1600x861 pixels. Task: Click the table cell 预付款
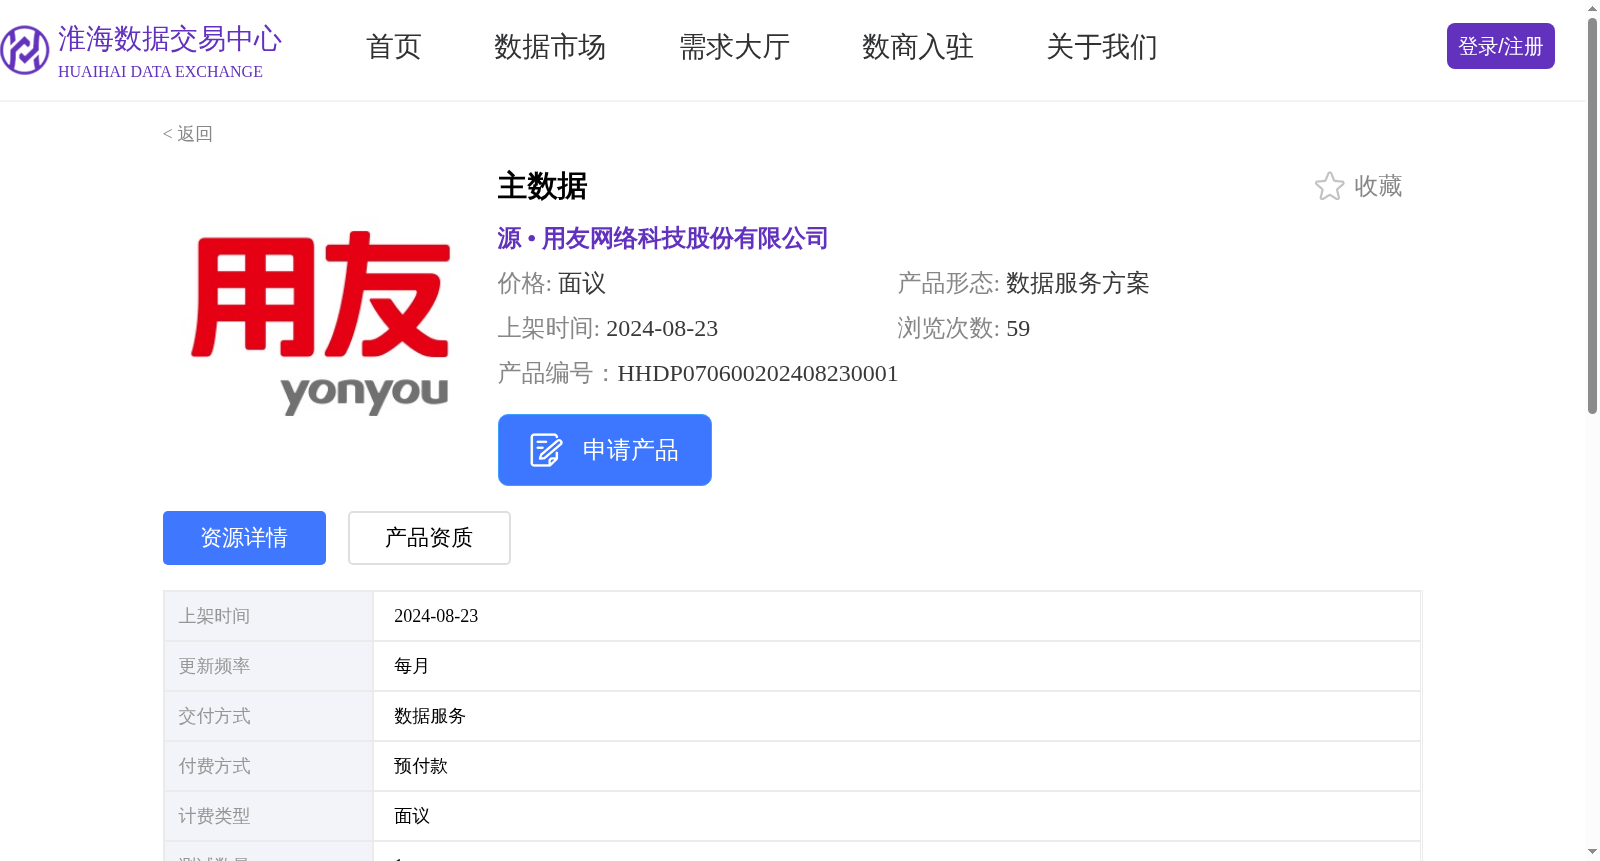(x=897, y=766)
